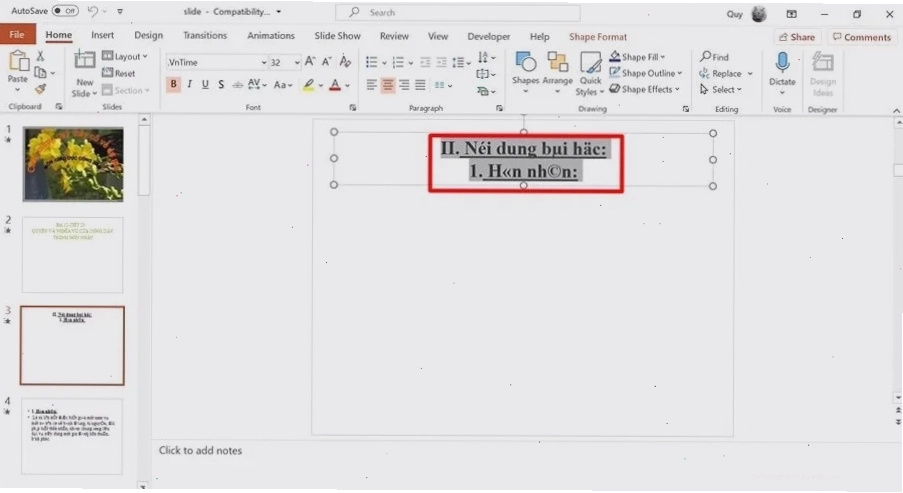Open Review tab
903x493 pixels.
pyautogui.click(x=394, y=36)
